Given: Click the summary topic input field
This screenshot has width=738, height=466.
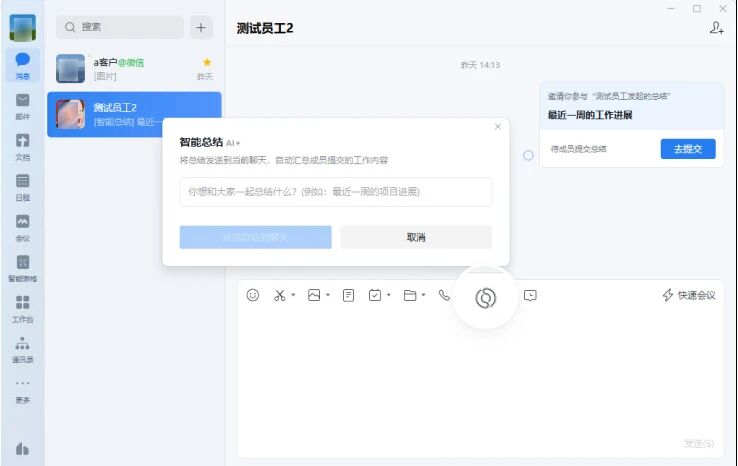Looking at the screenshot, I should tap(335, 192).
